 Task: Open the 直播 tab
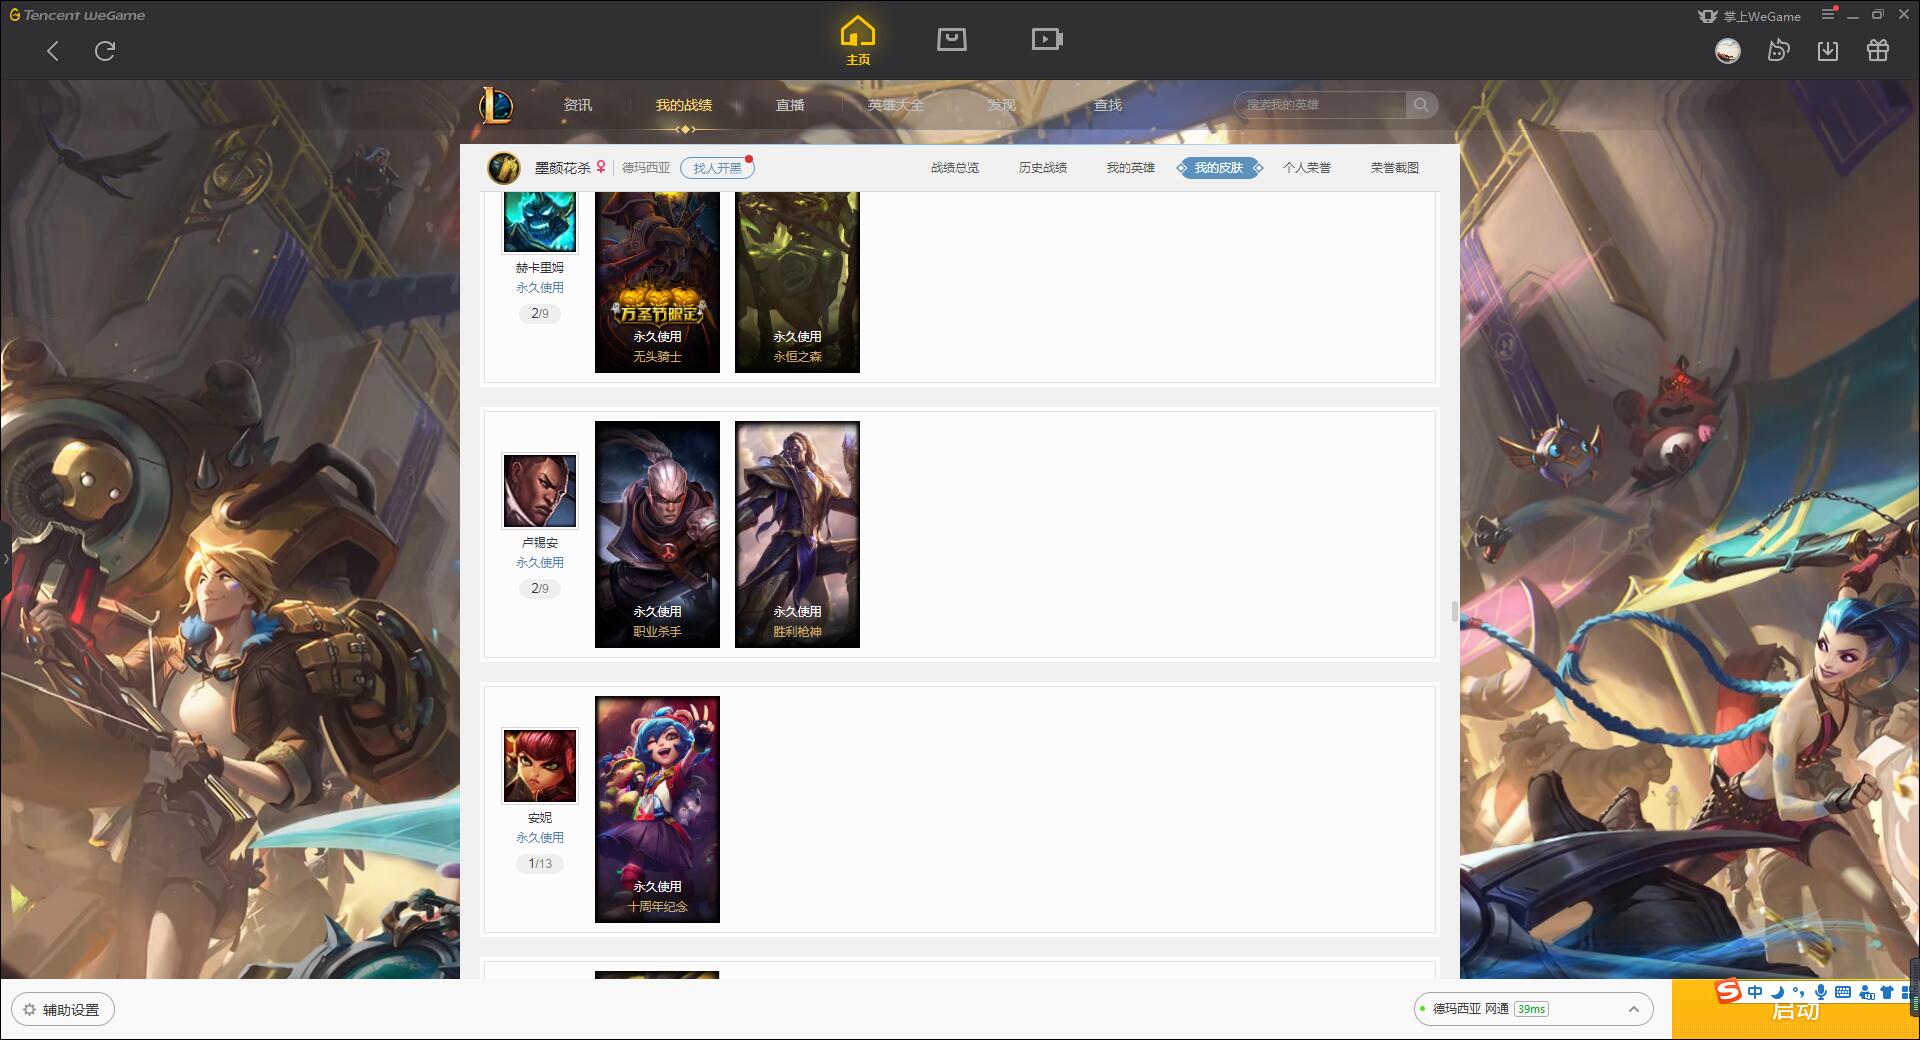point(790,105)
